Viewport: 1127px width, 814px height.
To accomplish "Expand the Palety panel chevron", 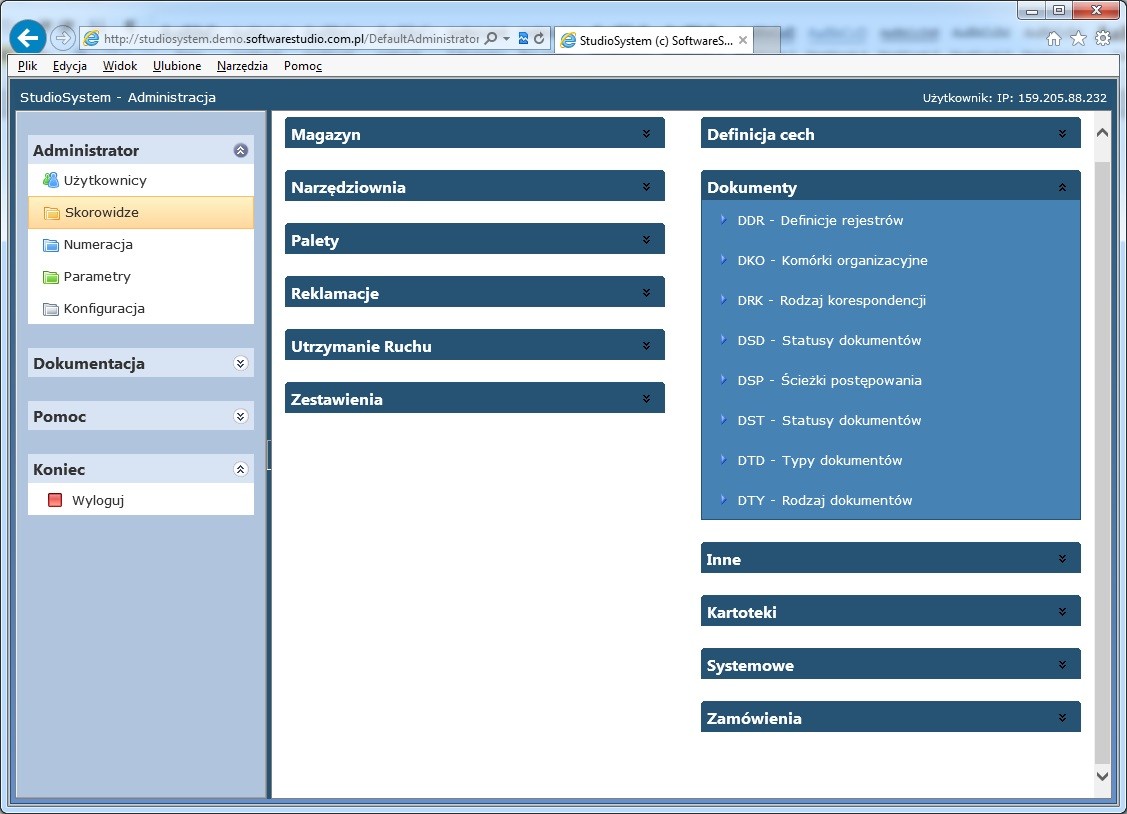I will [646, 240].
